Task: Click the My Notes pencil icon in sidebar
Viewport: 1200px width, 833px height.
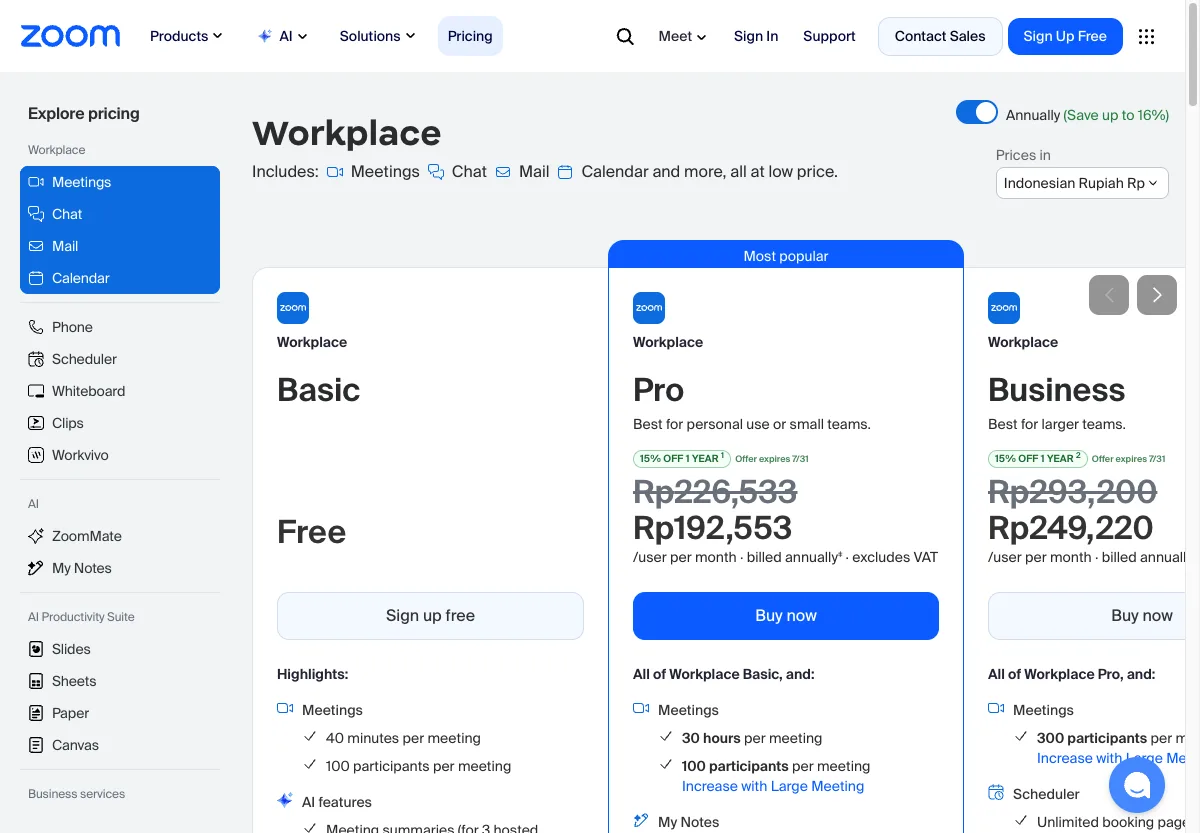Action: [36, 568]
